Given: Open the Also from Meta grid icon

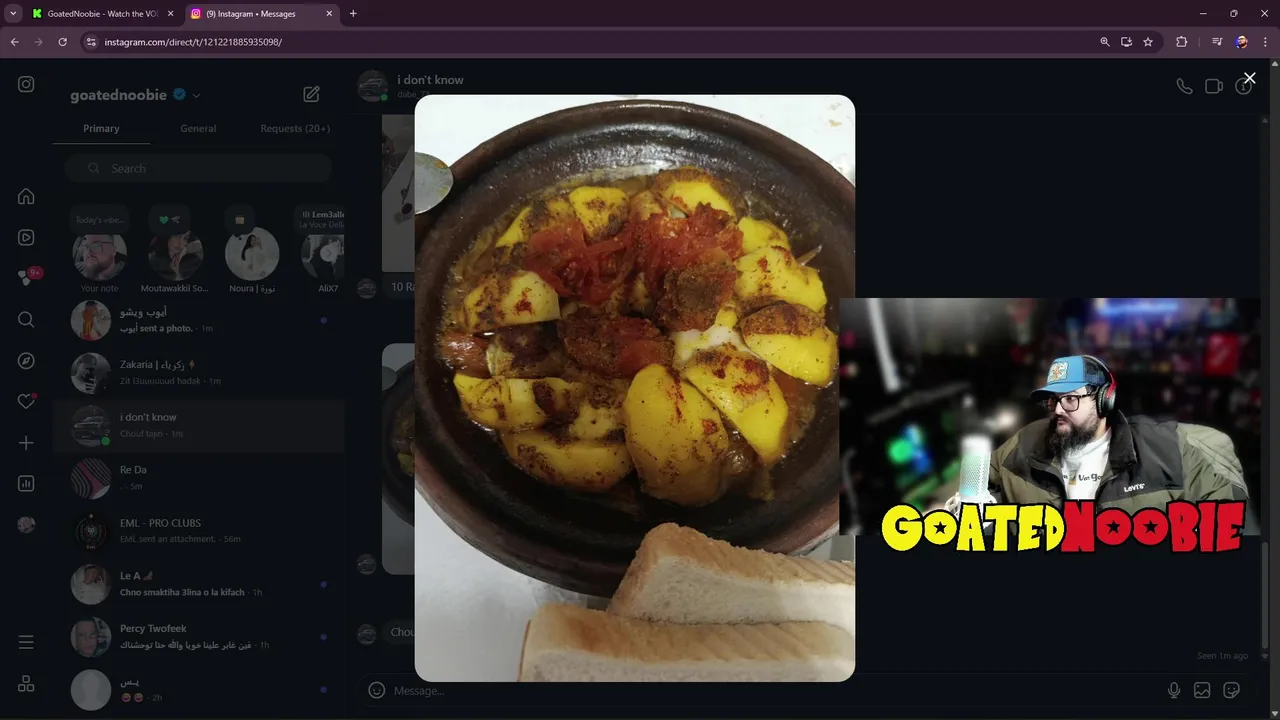Looking at the screenshot, I should (x=26, y=684).
